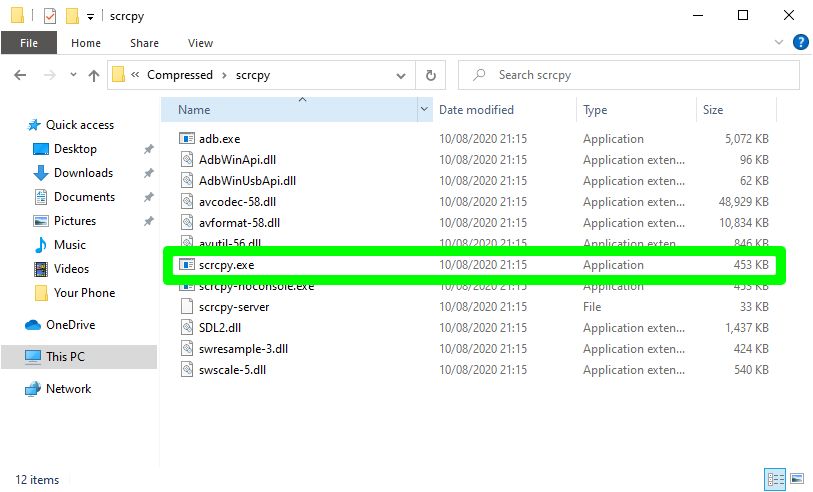The image size is (813, 492).
Task: Click the New folder quick access toolbar icon
Action: 72,16
